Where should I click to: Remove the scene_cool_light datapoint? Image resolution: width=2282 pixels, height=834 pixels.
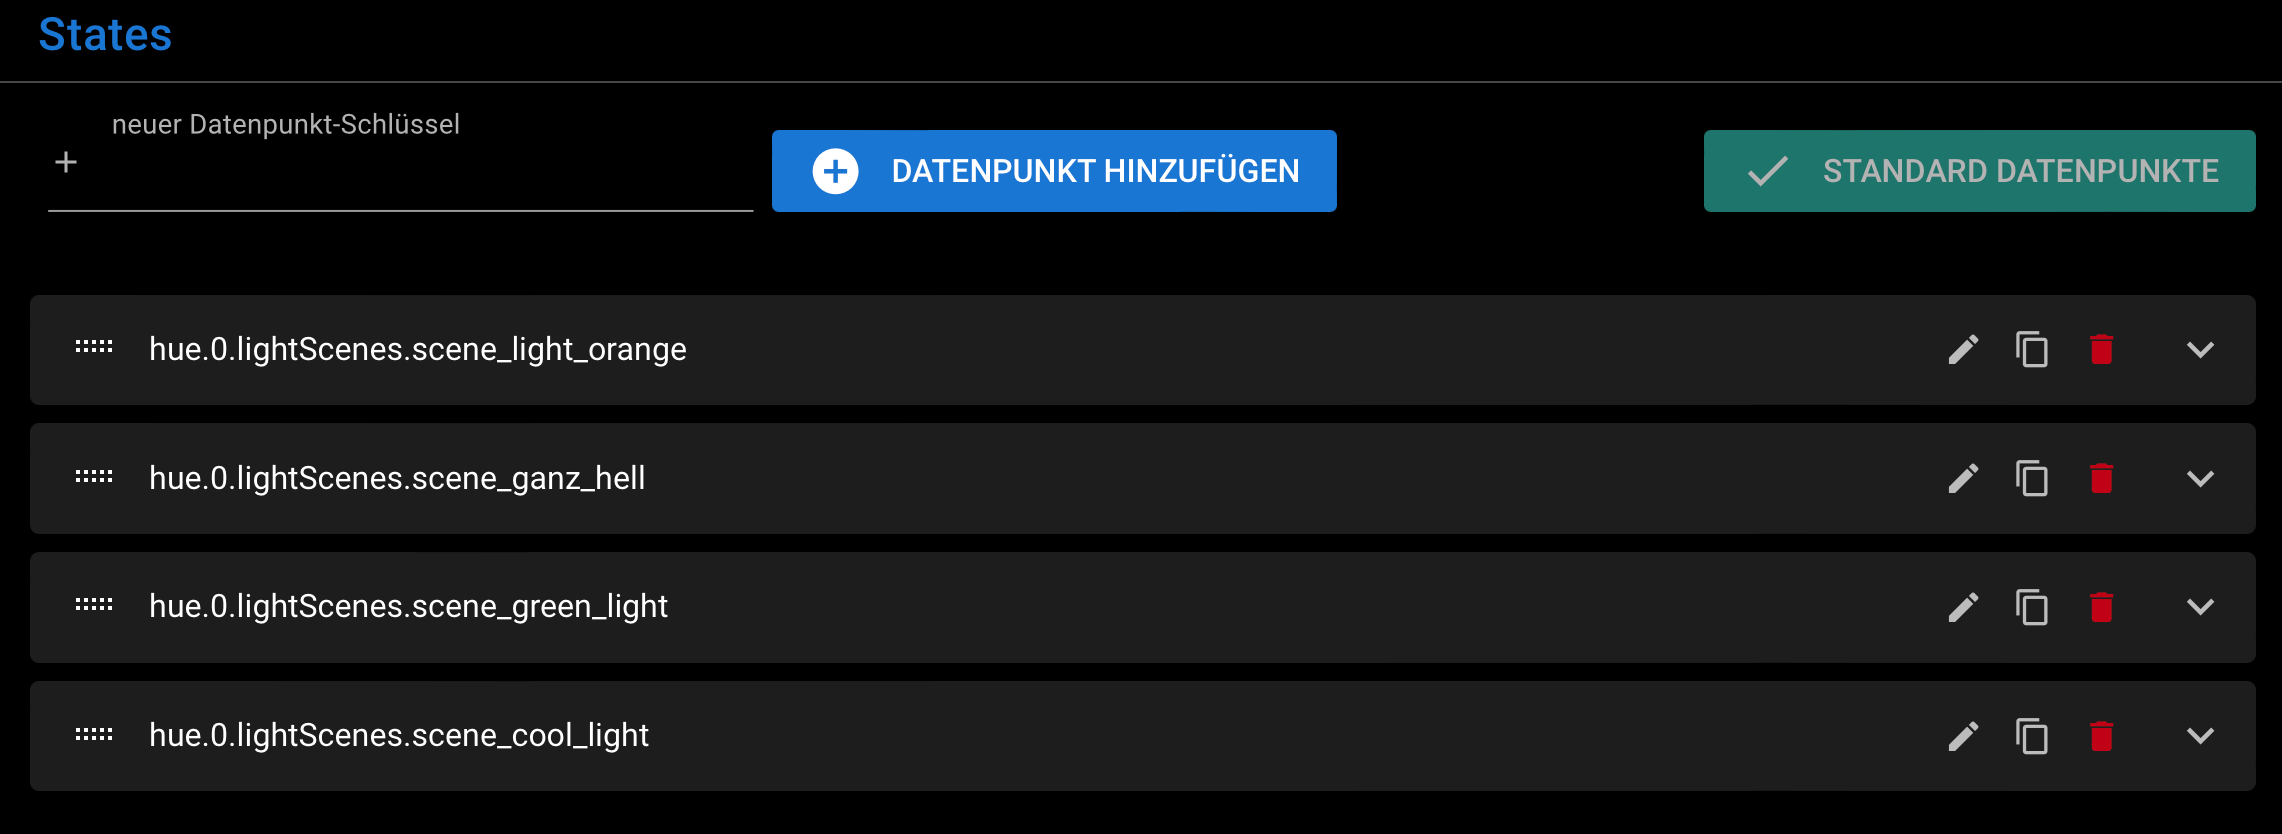(2101, 736)
